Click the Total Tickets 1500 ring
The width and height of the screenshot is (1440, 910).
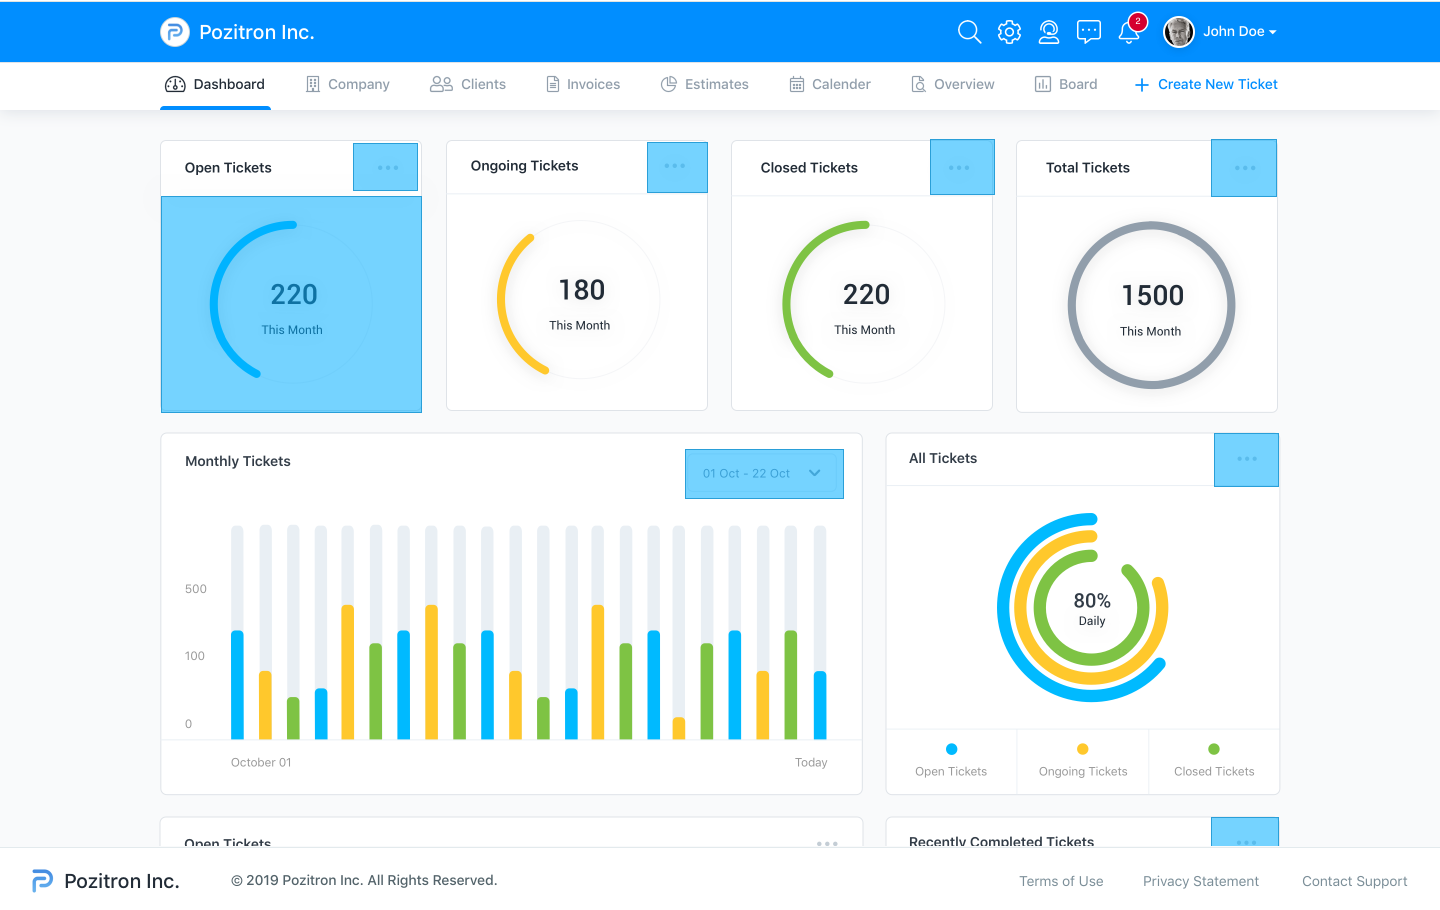click(x=1151, y=305)
